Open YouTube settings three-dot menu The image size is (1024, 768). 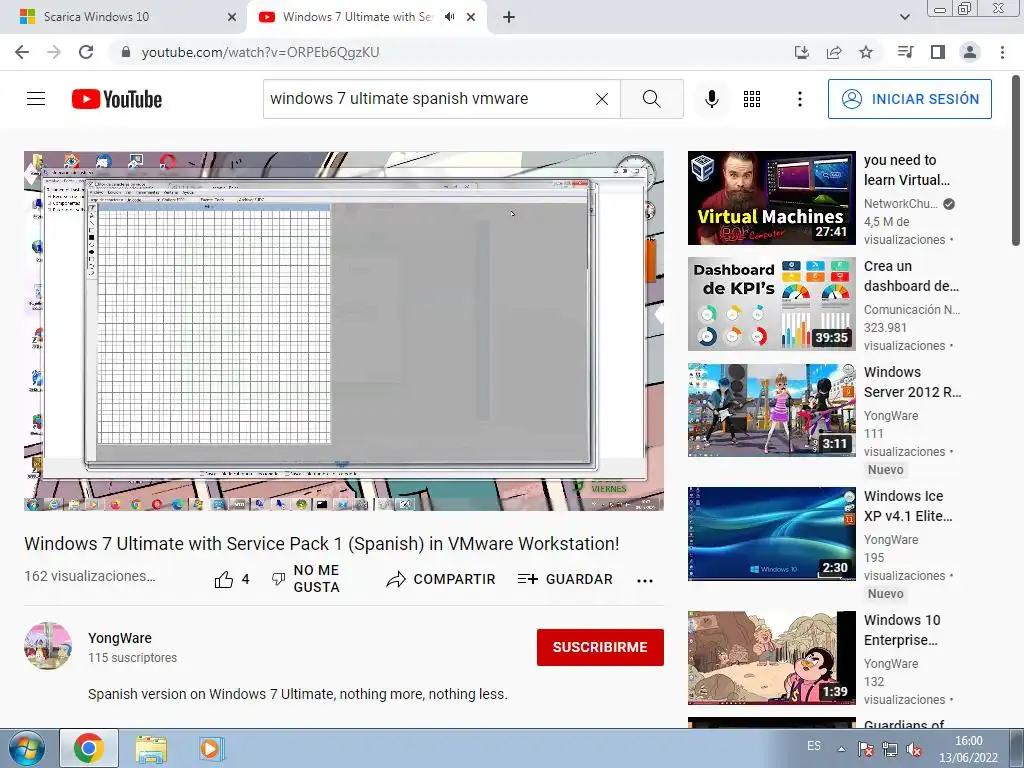pos(800,99)
